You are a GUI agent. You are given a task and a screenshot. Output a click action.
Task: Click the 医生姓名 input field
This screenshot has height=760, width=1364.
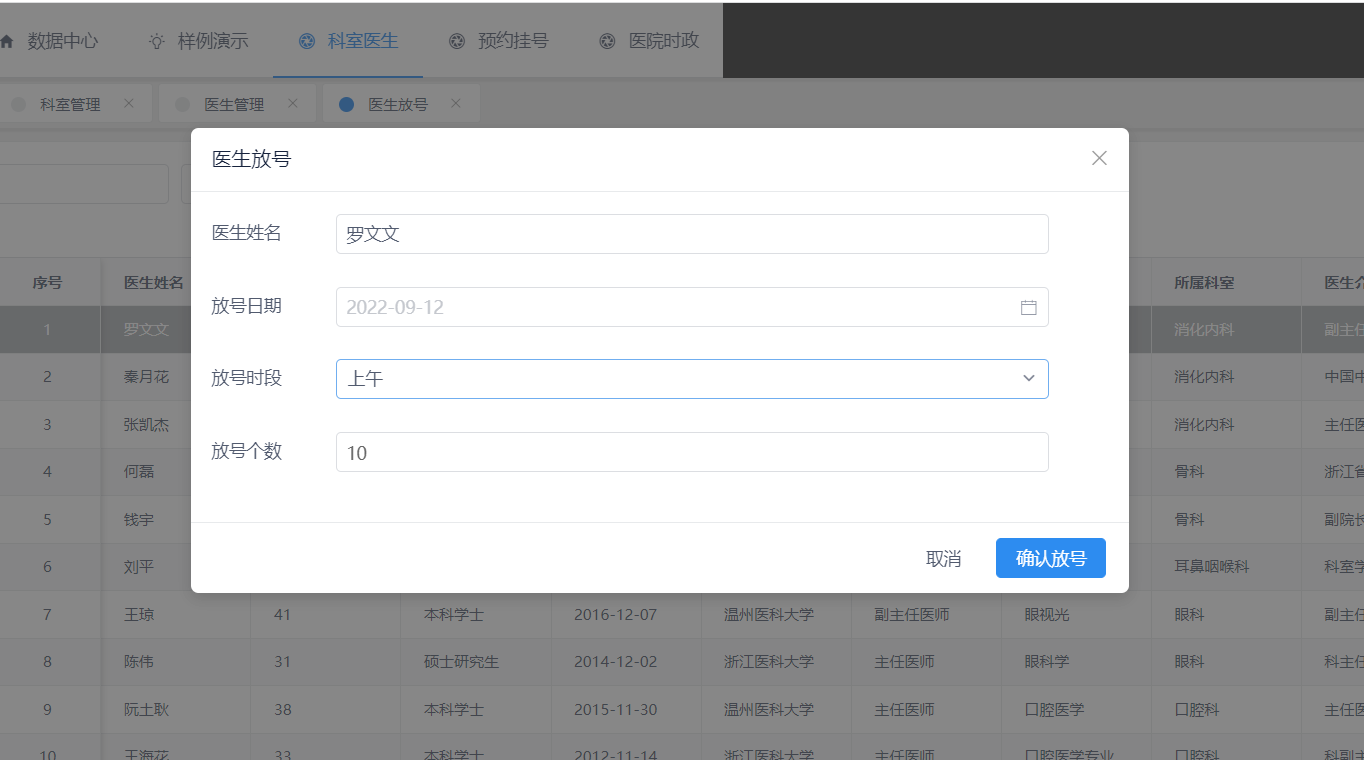[x=691, y=234]
